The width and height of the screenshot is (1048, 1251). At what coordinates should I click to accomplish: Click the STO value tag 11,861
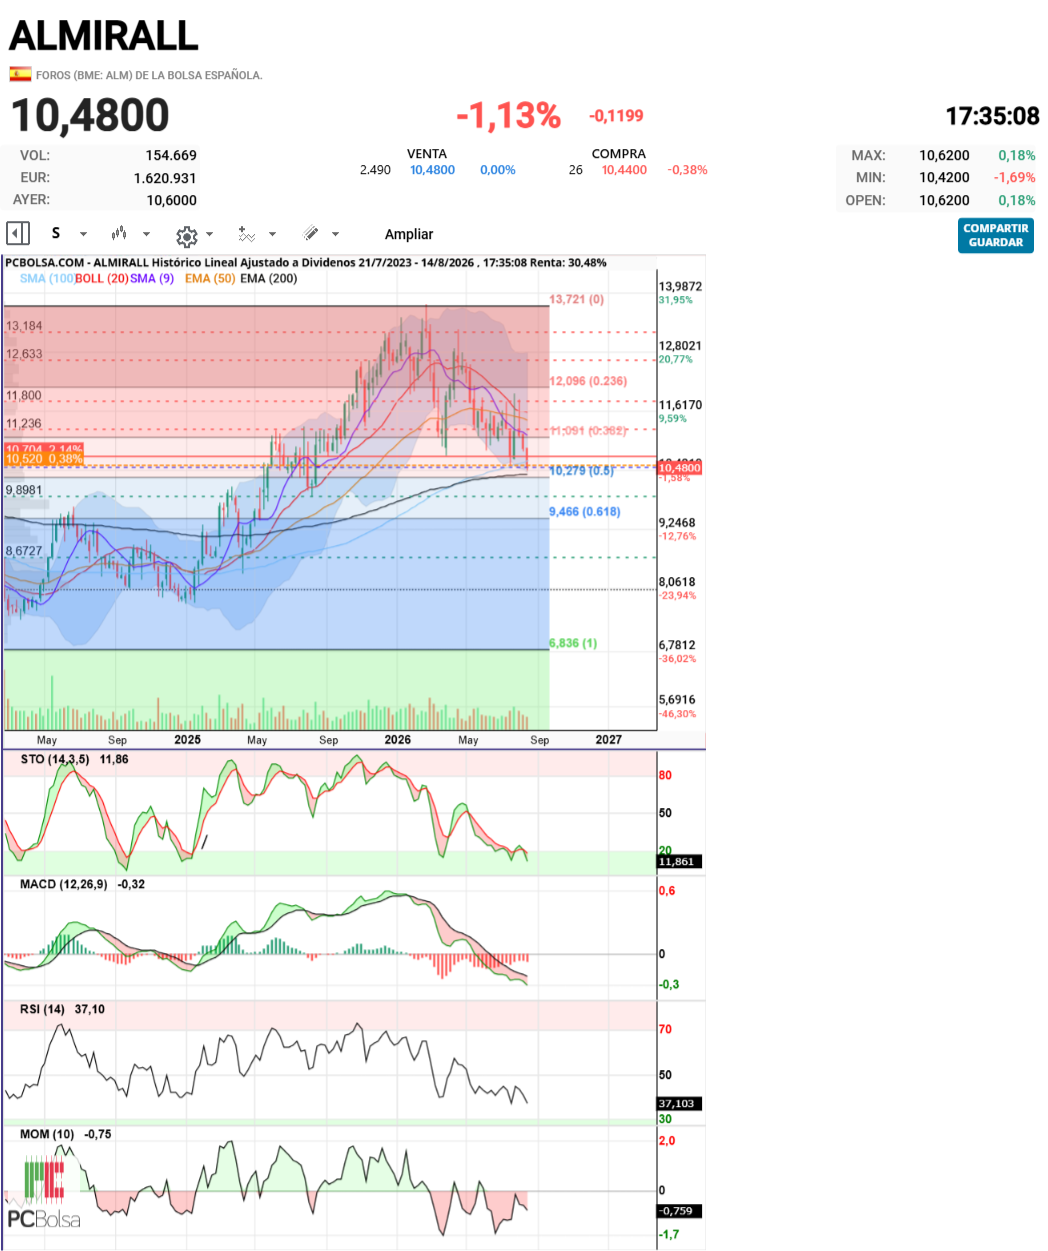point(679,861)
